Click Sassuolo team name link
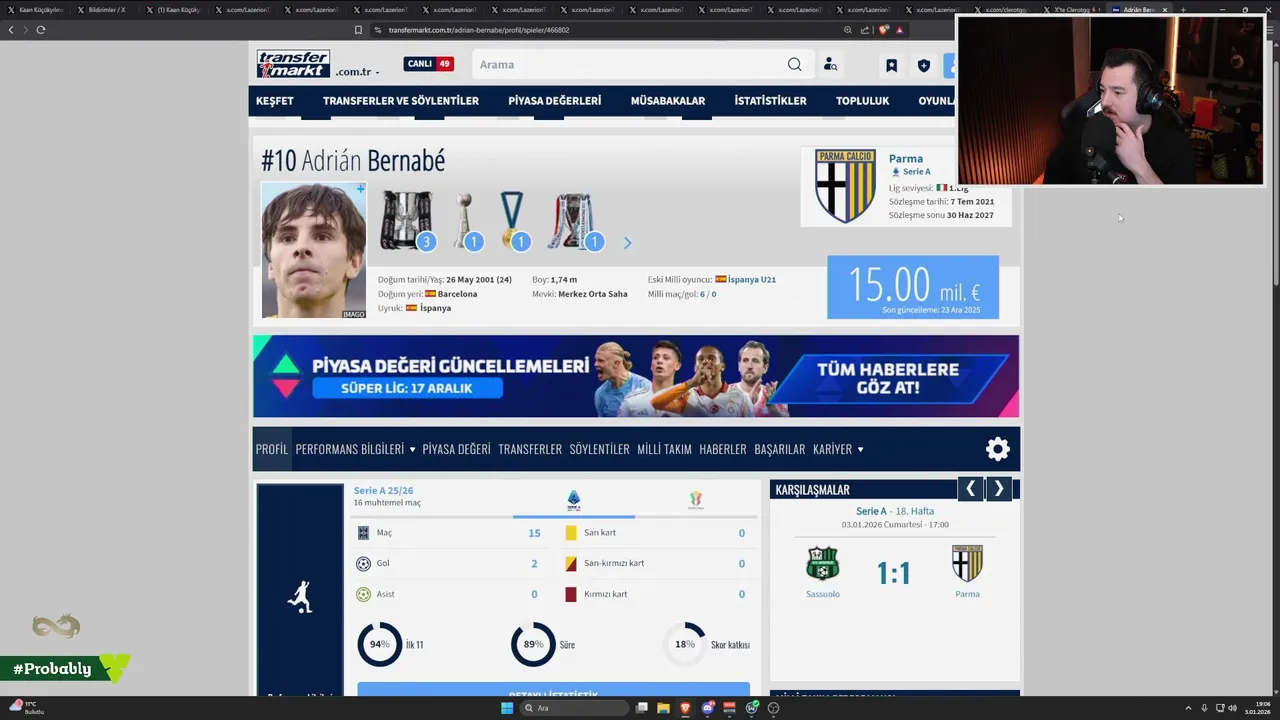Viewport: 1280px width, 720px height. click(x=823, y=594)
